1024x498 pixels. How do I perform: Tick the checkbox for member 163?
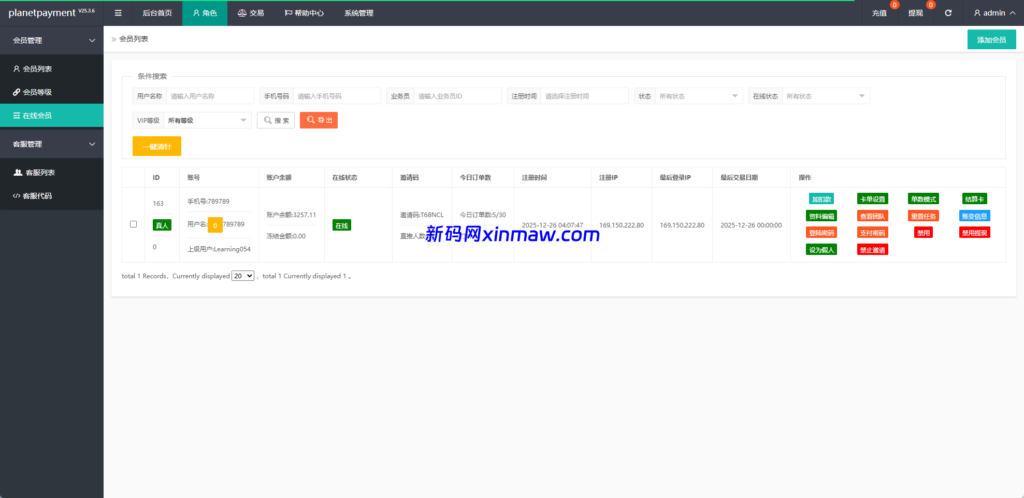tap(133, 224)
